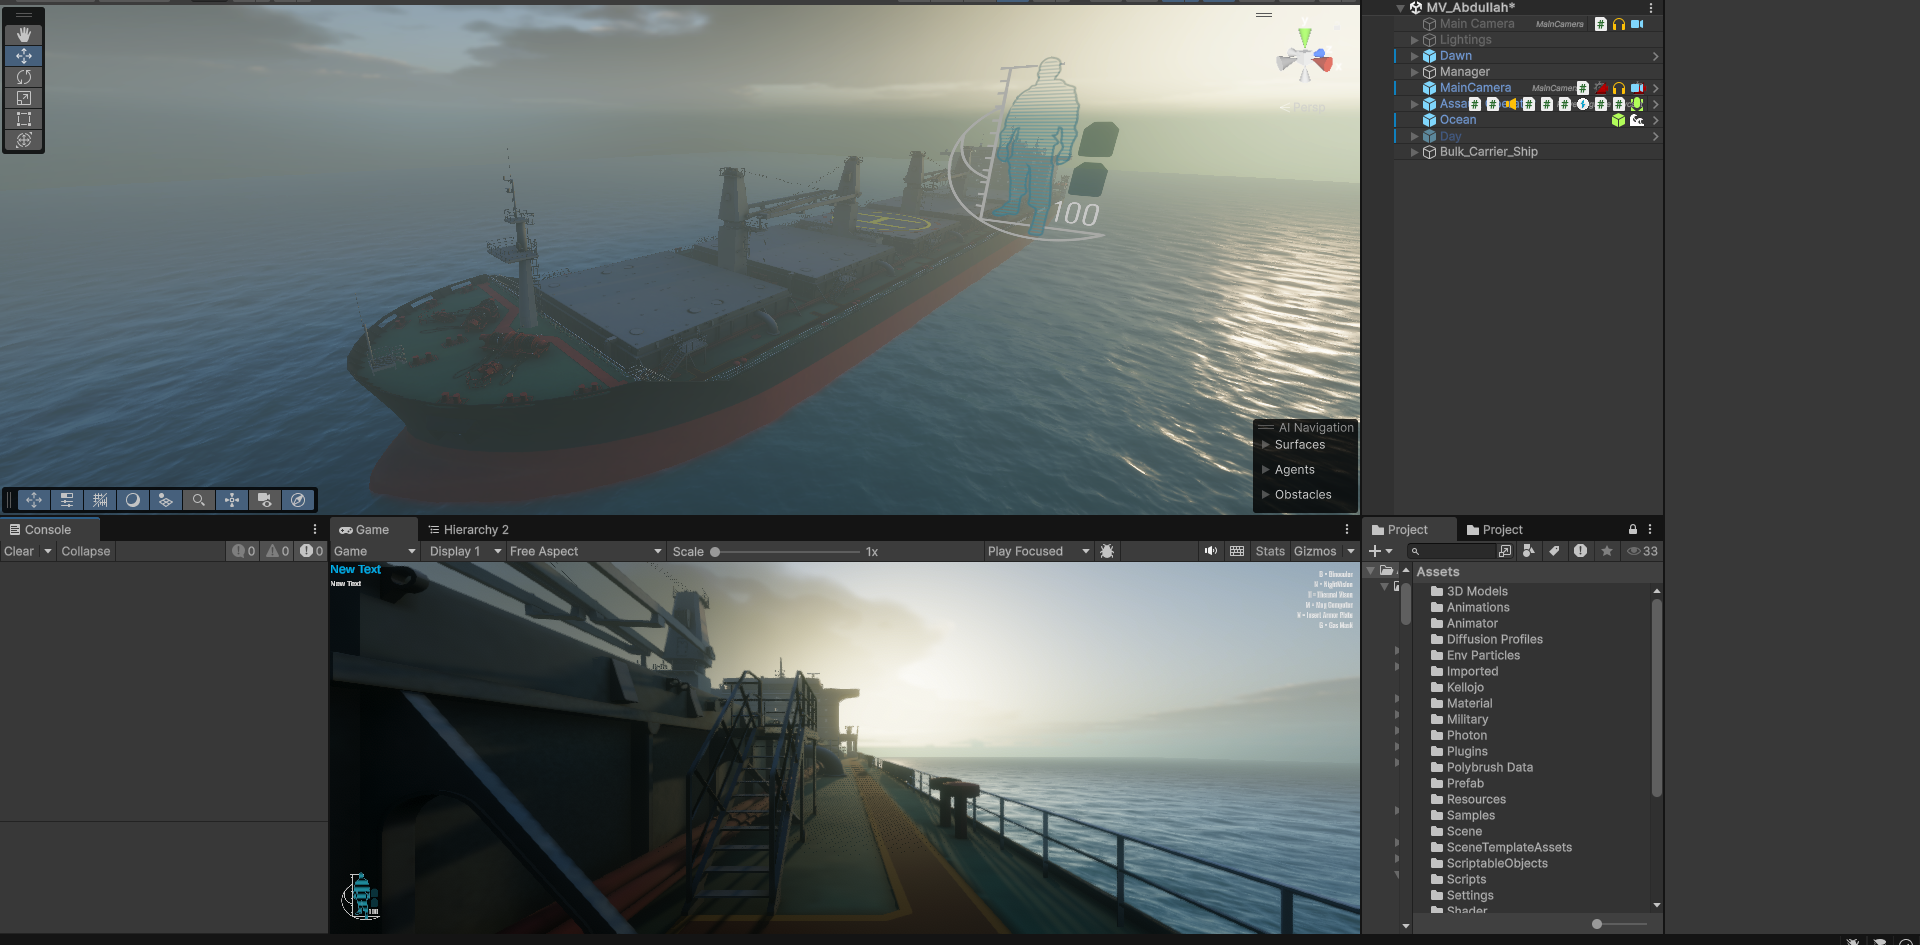Toggle console error message filter
The height and width of the screenshot is (945, 1920).
(x=312, y=551)
